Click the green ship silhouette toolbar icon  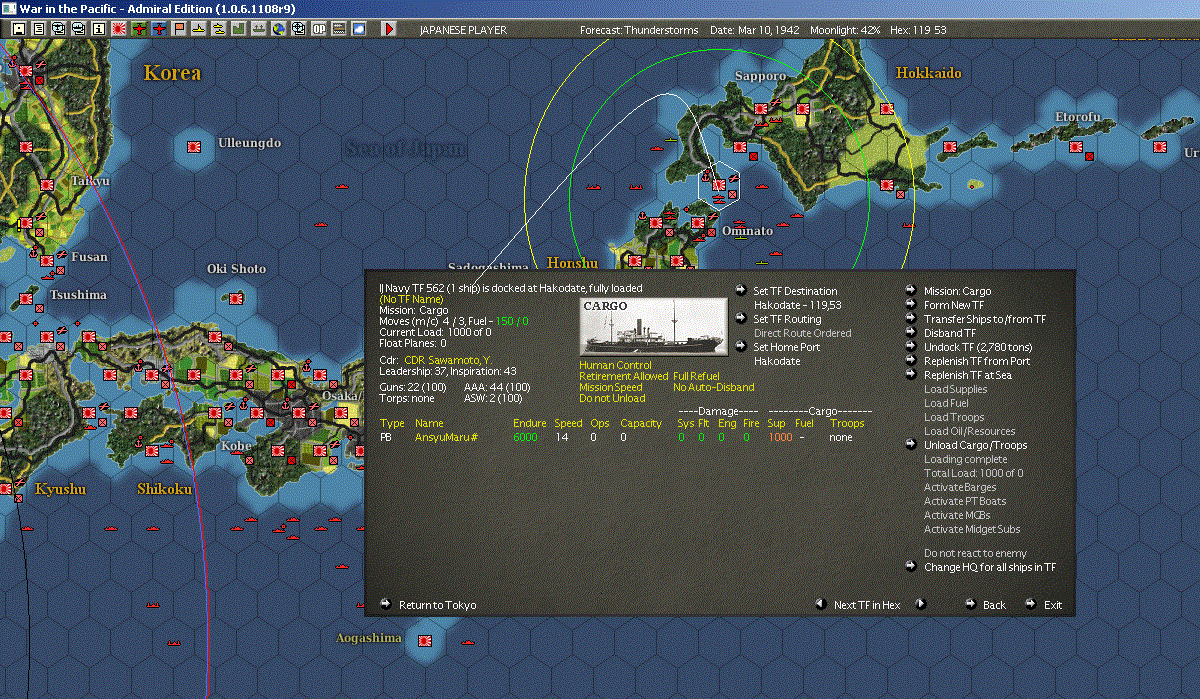(x=258, y=29)
